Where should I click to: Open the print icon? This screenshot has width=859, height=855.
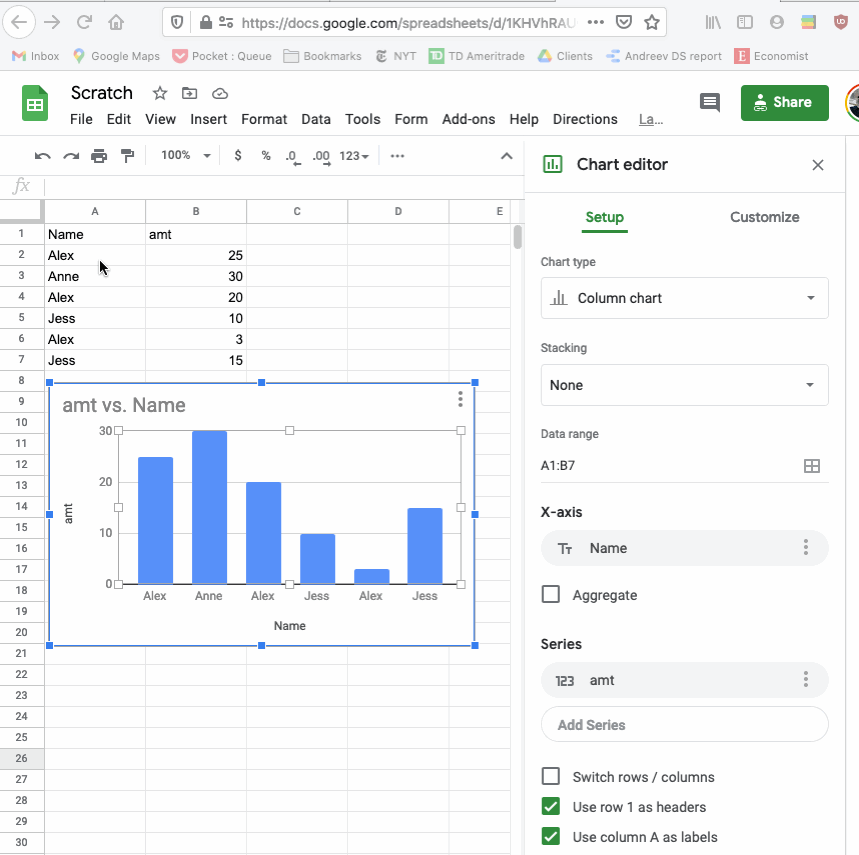99,156
